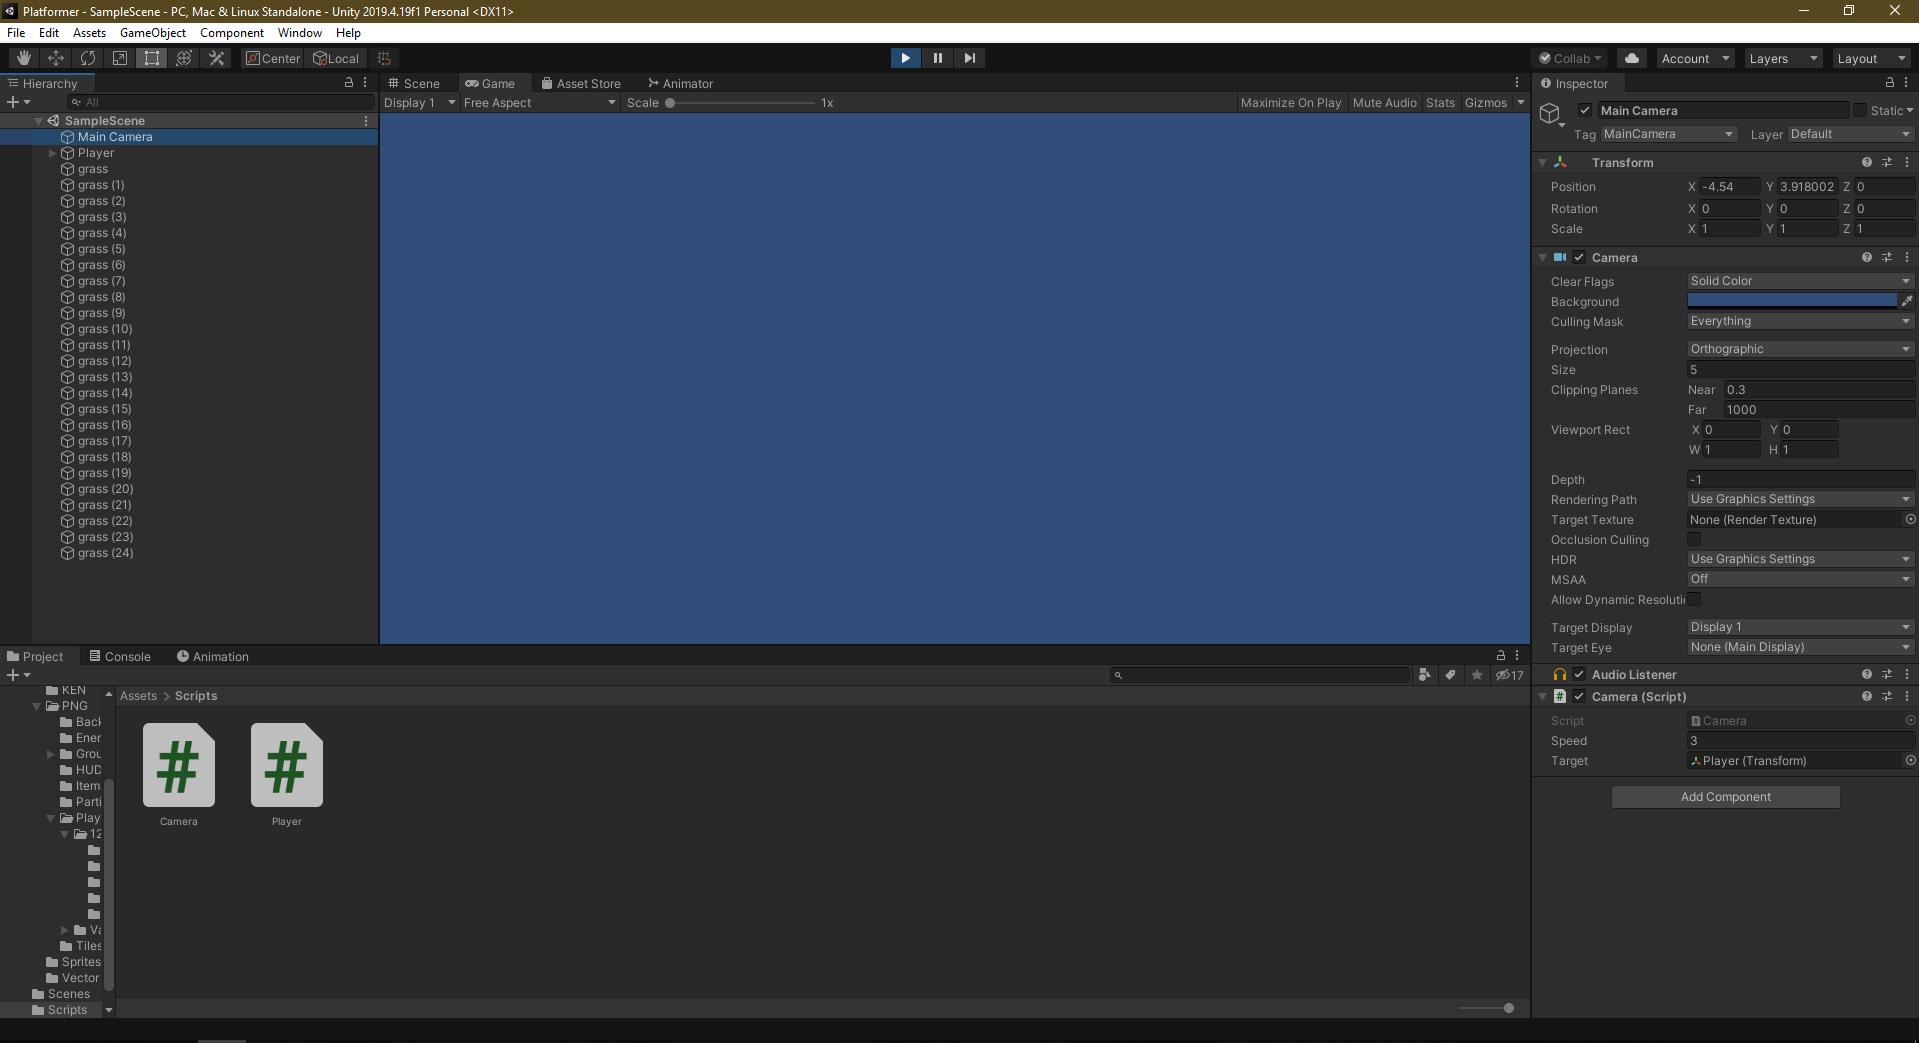Image resolution: width=1919 pixels, height=1043 pixels.
Task: Select the Transform tool
Action: 183,58
